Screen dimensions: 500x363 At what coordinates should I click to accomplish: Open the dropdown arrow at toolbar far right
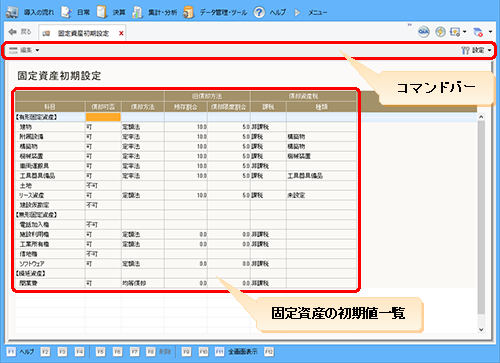(490, 32)
